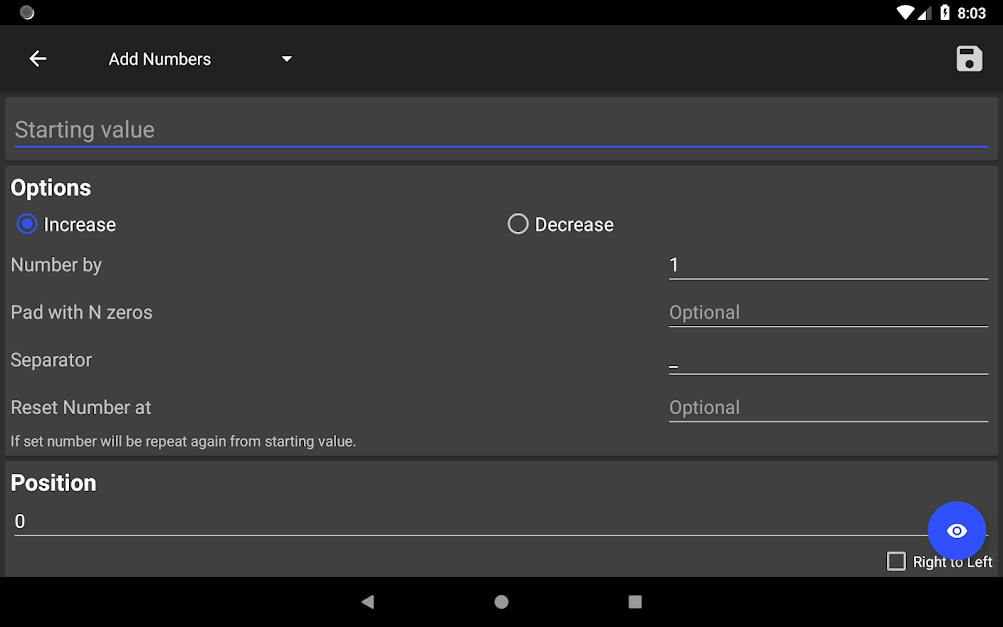Click the Reset Number at field
Image resolution: width=1003 pixels, height=627 pixels.
[828, 408]
